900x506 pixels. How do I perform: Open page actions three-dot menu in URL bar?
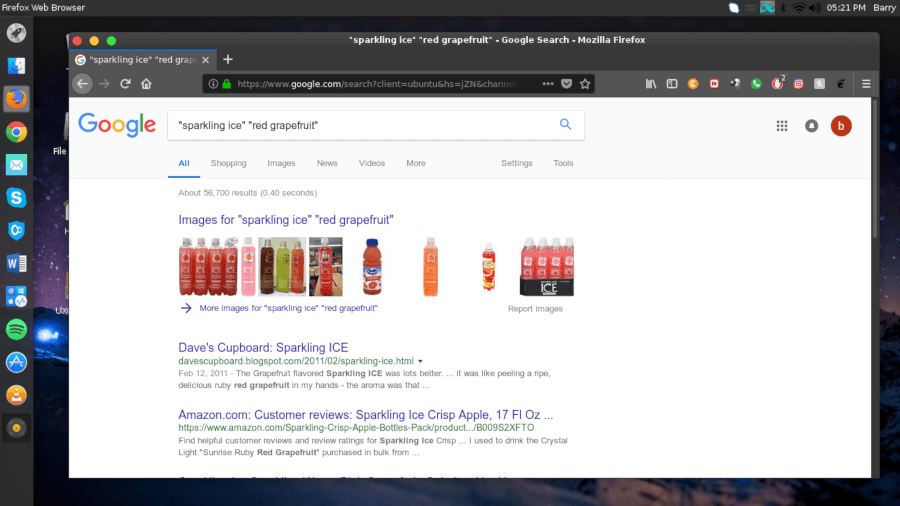tap(548, 84)
